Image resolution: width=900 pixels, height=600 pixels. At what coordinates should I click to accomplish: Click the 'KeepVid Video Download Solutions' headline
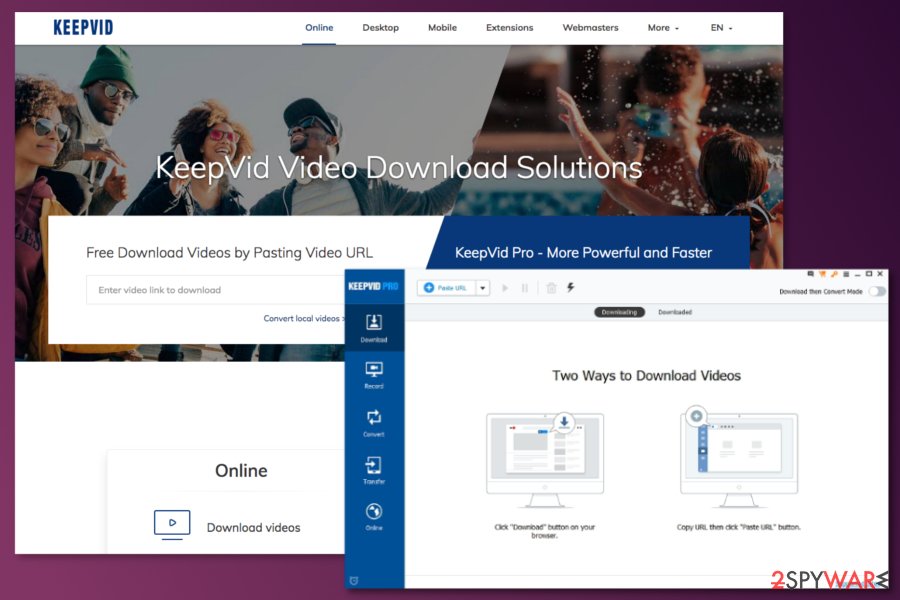(399, 168)
